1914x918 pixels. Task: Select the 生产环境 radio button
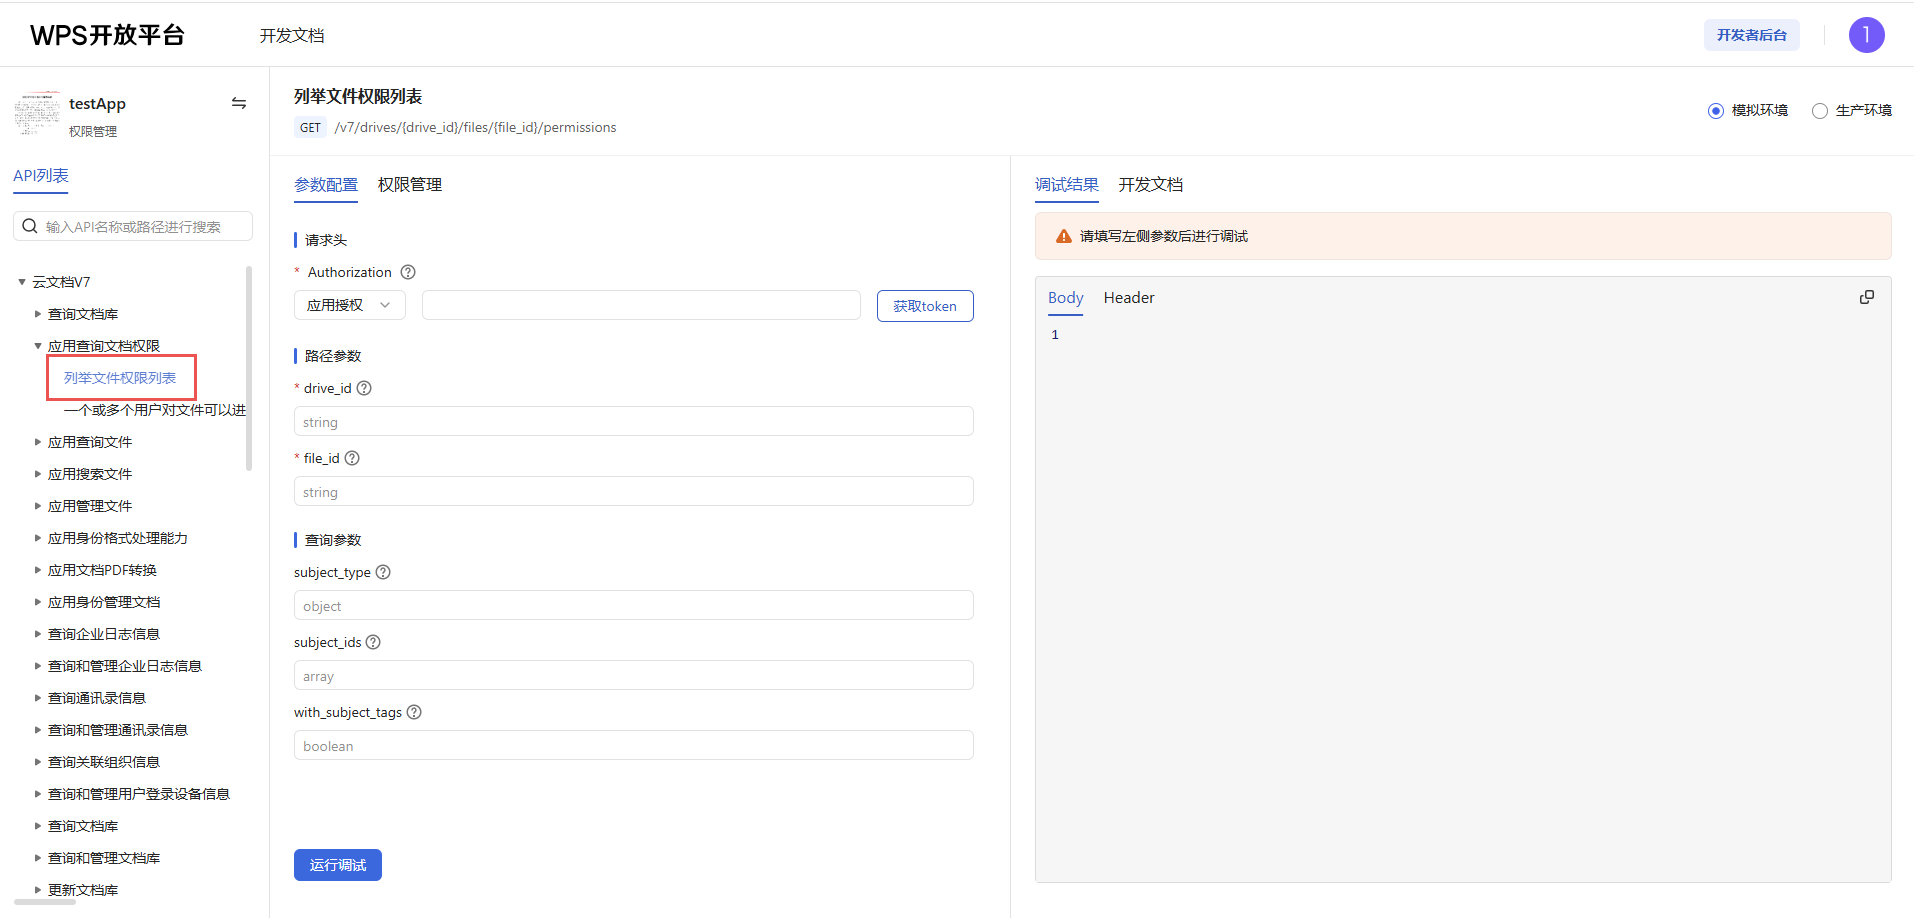[x=1820, y=111]
